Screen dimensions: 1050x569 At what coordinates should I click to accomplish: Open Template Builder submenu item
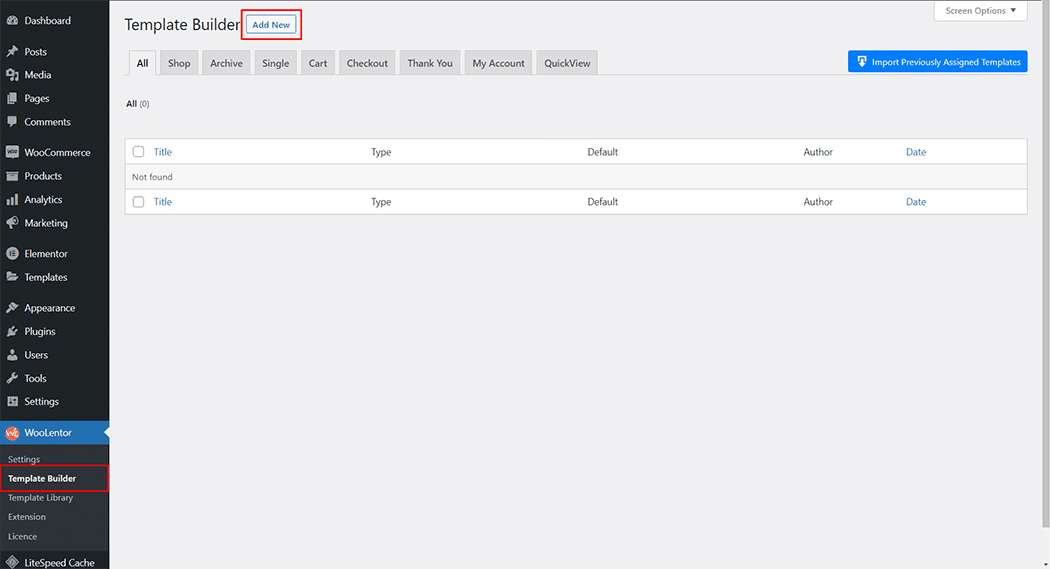pyautogui.click(x=42, y=479)
